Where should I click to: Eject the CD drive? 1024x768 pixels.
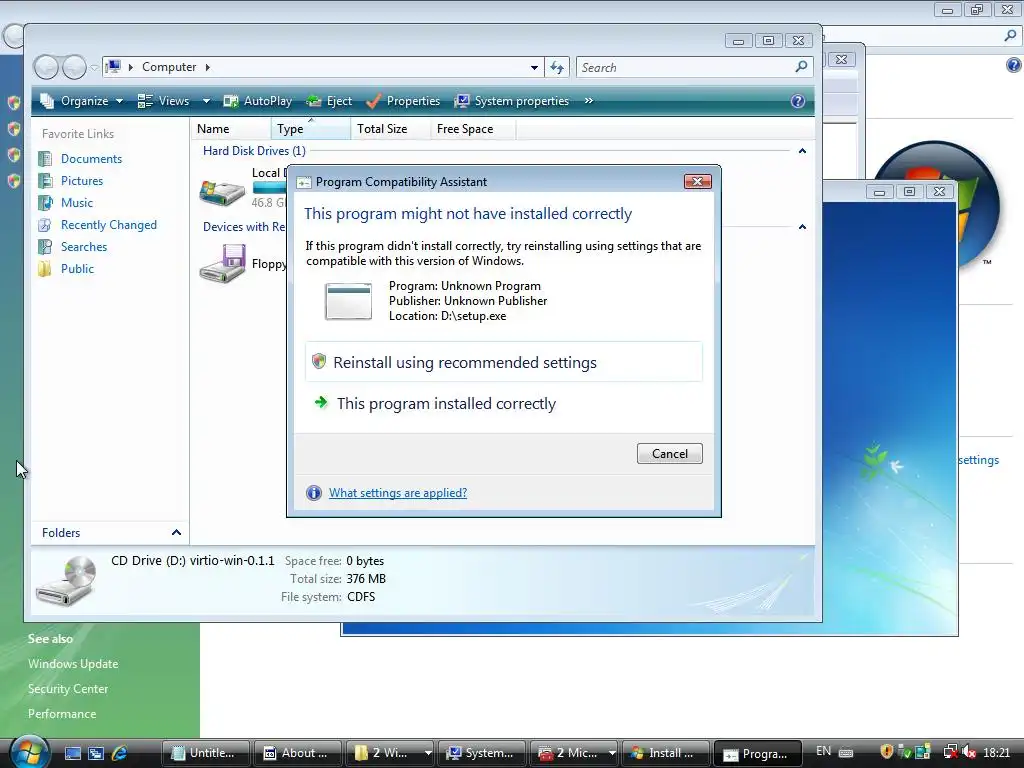point(329,101)
